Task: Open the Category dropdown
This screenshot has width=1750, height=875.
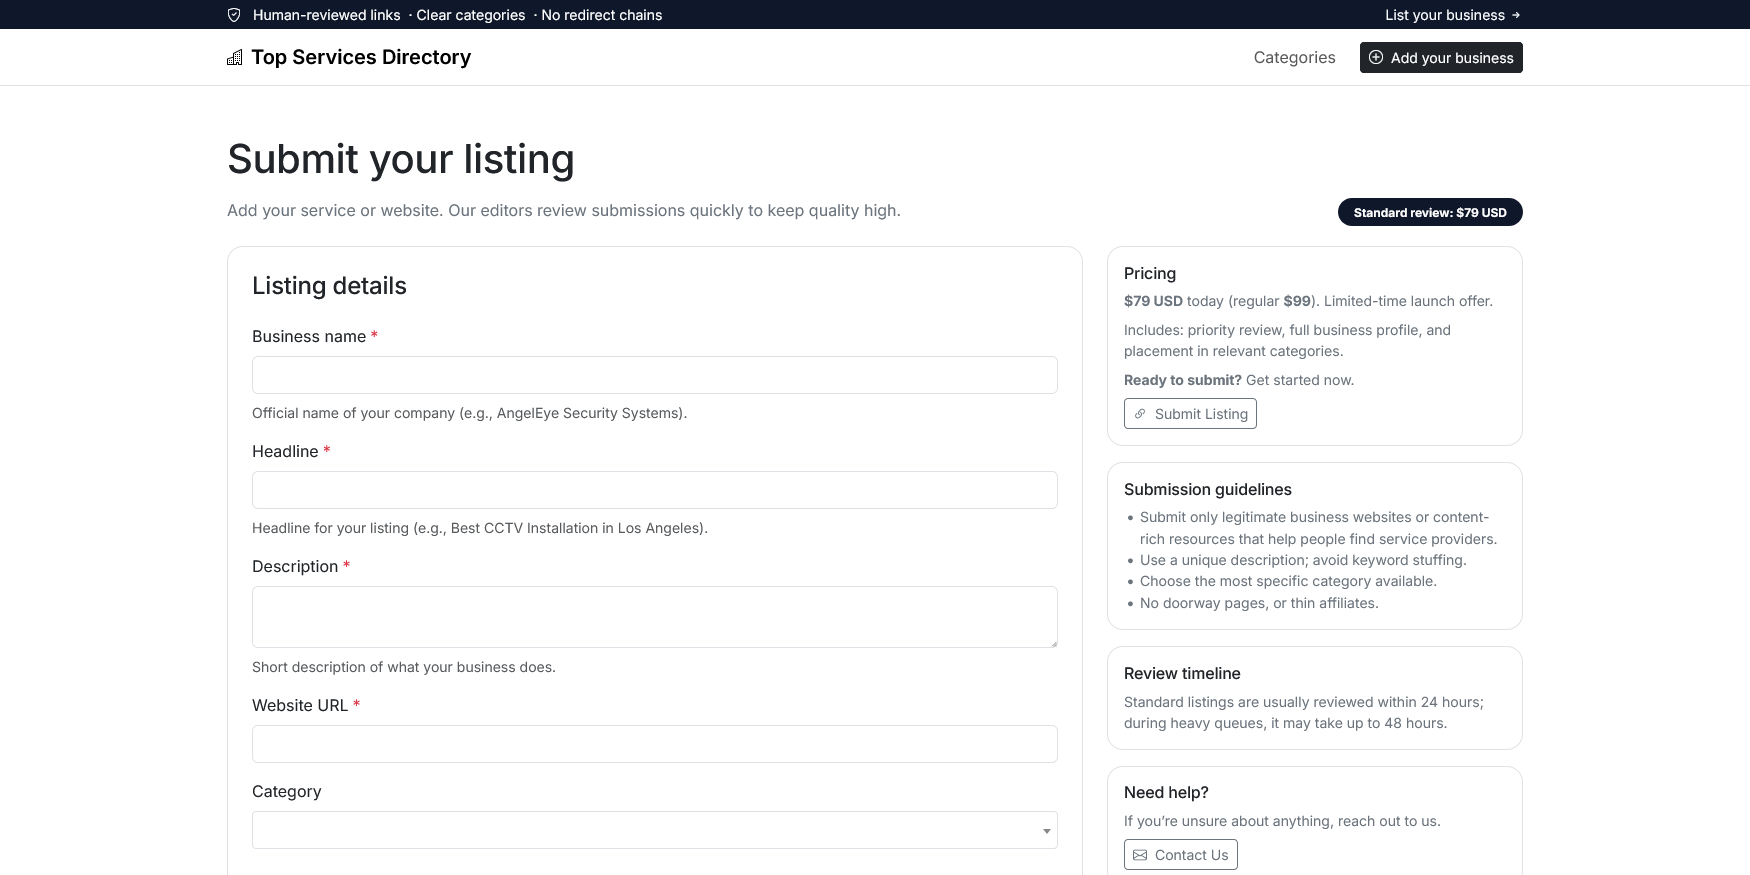Action: coord(655,830)
